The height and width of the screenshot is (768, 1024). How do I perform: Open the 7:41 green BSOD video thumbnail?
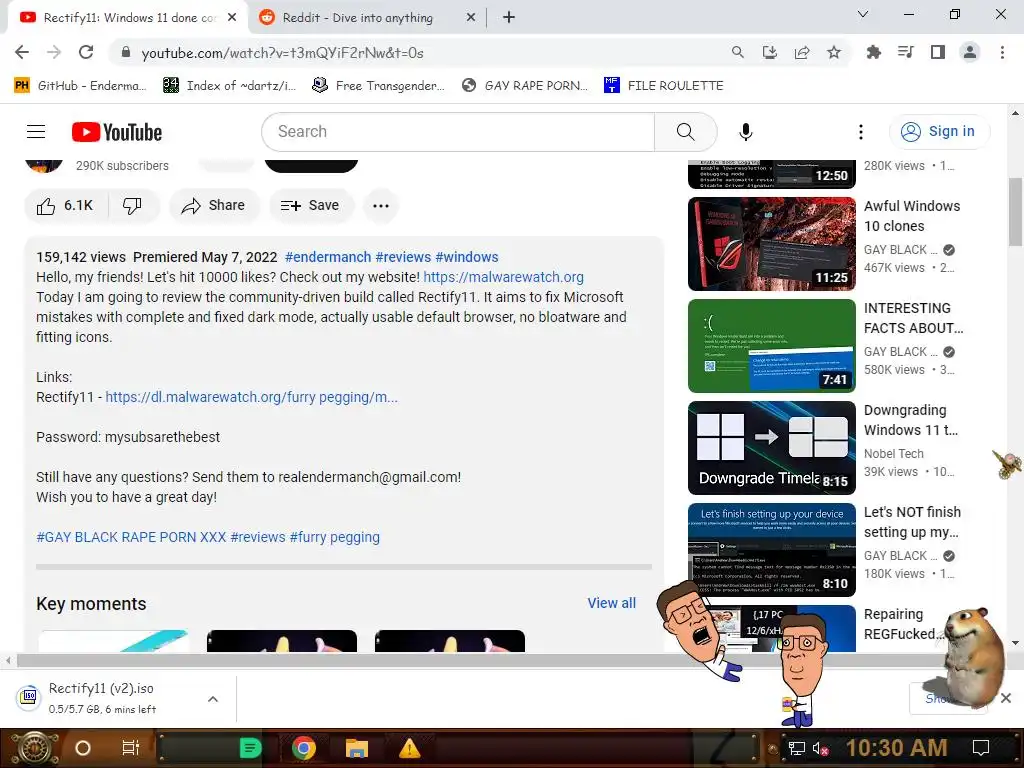point(771,345)
